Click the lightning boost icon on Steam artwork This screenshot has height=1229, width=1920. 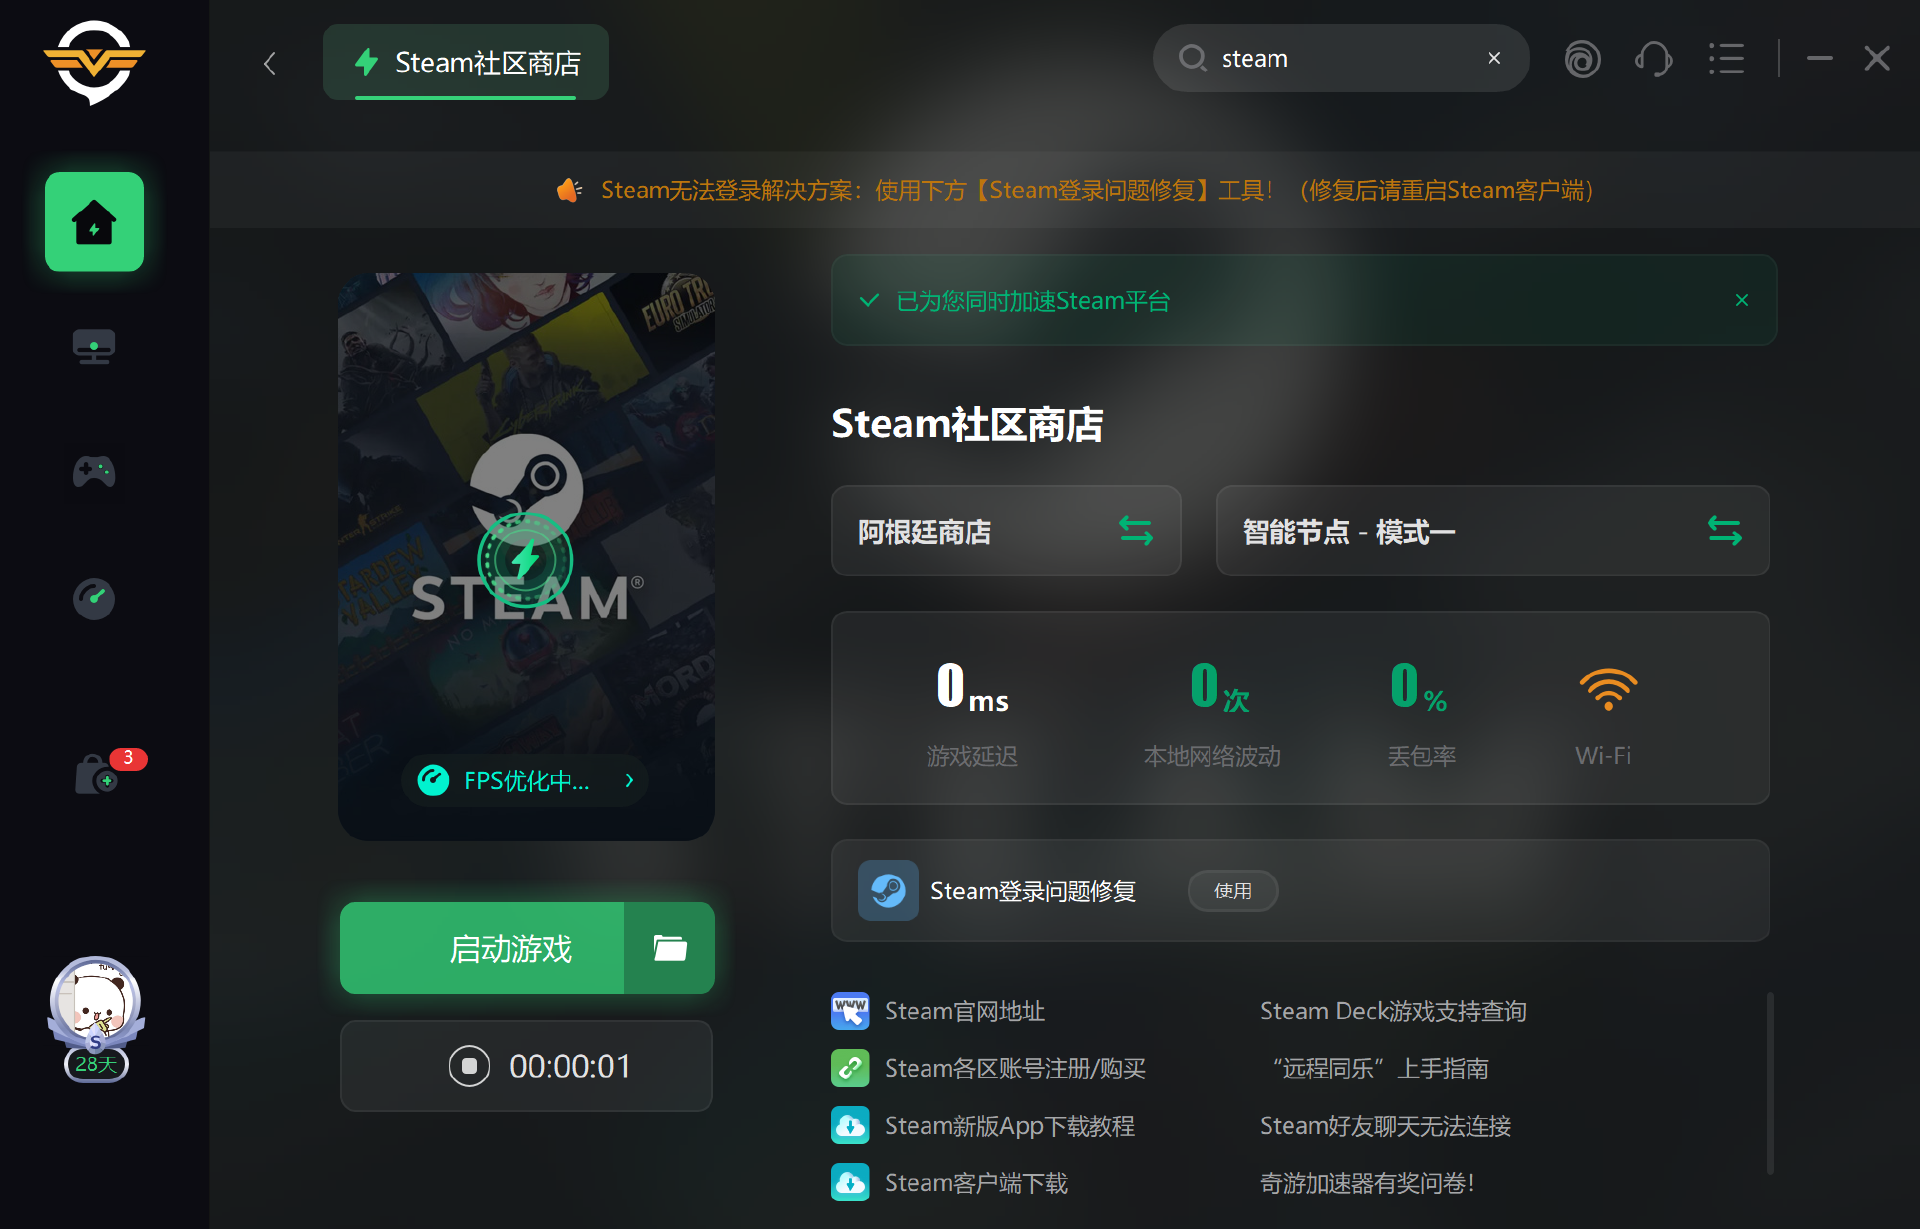[525, 560]
